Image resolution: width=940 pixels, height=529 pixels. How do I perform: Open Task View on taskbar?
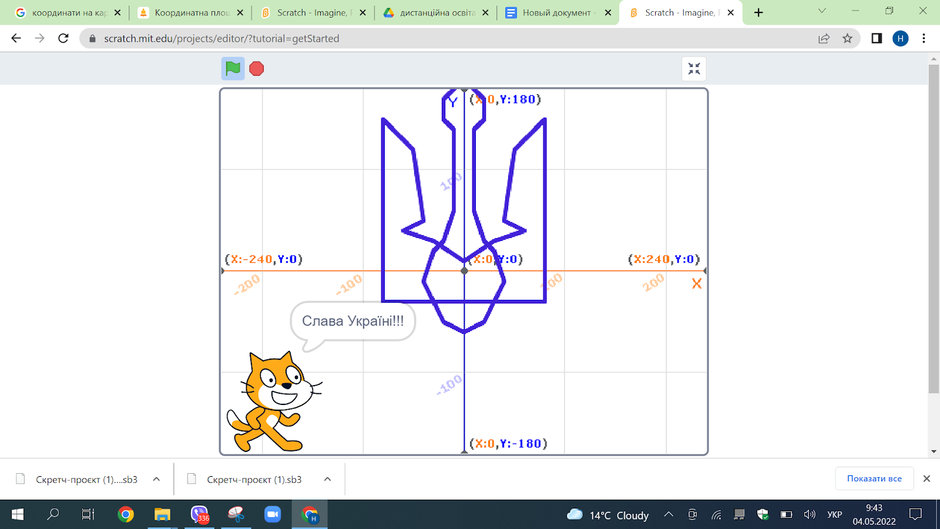click(88, 515)
